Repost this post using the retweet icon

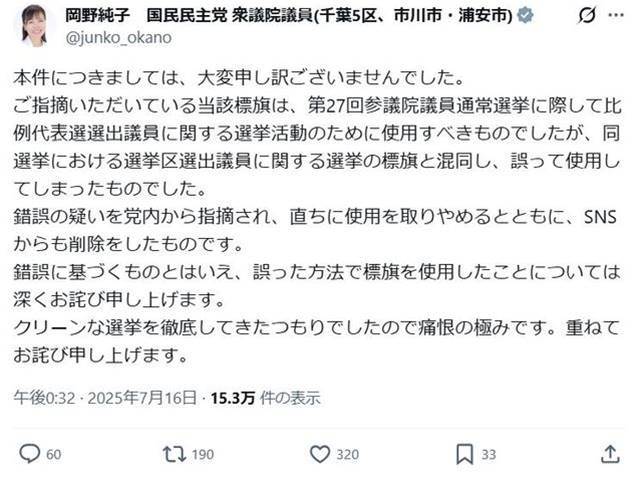point(174,455)
